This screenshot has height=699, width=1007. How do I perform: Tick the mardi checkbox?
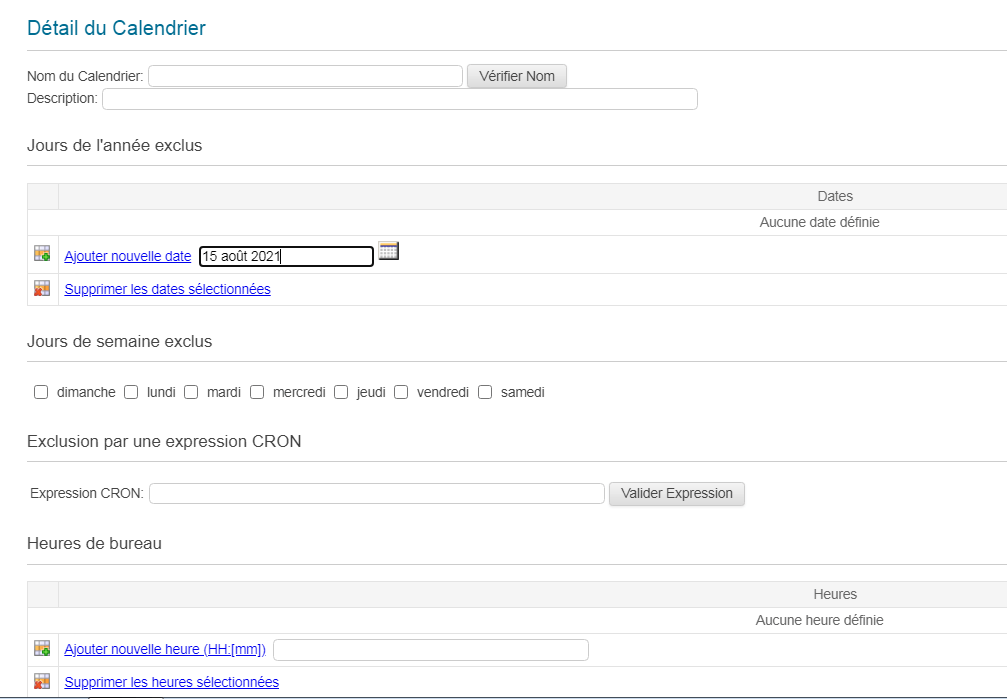[x=191, y=392]
